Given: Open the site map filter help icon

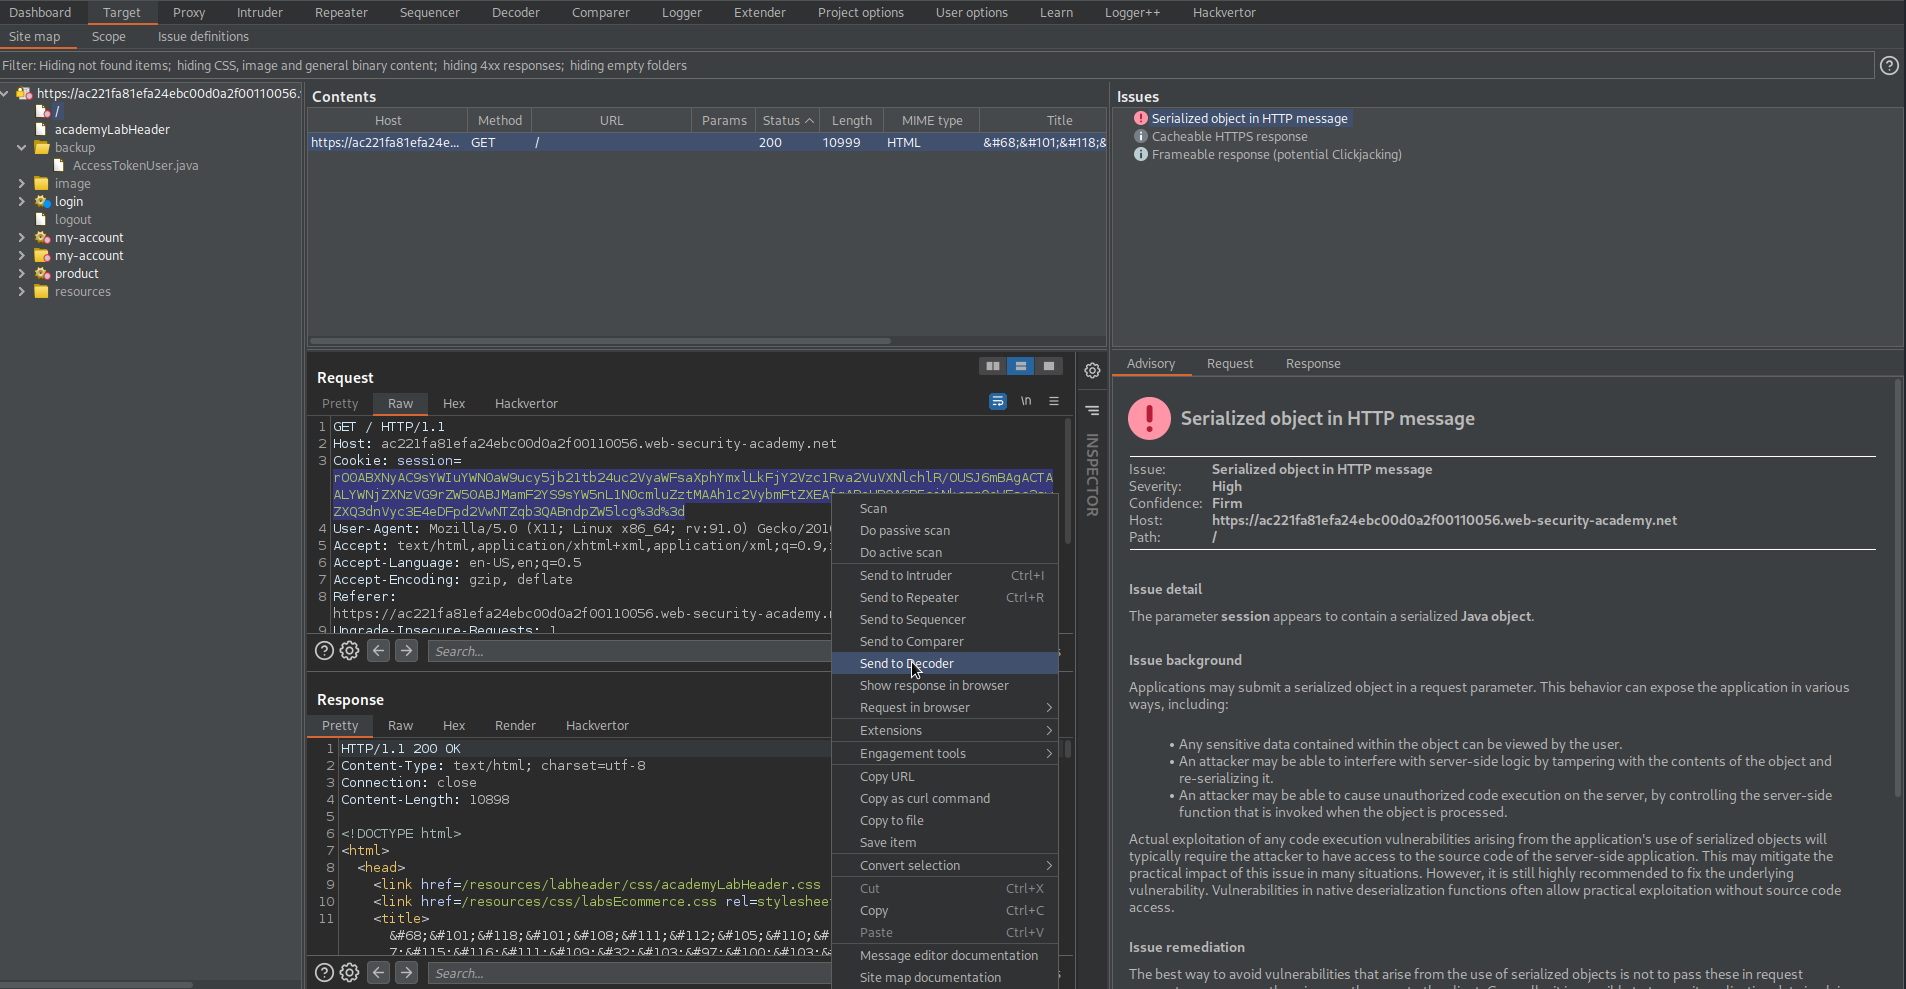Looking at the screenshot, I should tap(1889, 65).
